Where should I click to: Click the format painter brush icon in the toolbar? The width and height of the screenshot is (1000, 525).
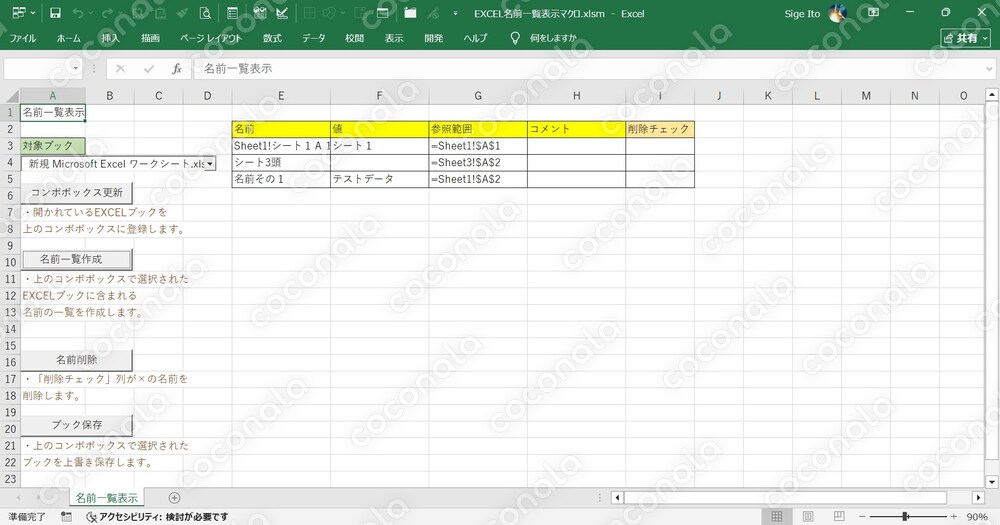[182, 13]
